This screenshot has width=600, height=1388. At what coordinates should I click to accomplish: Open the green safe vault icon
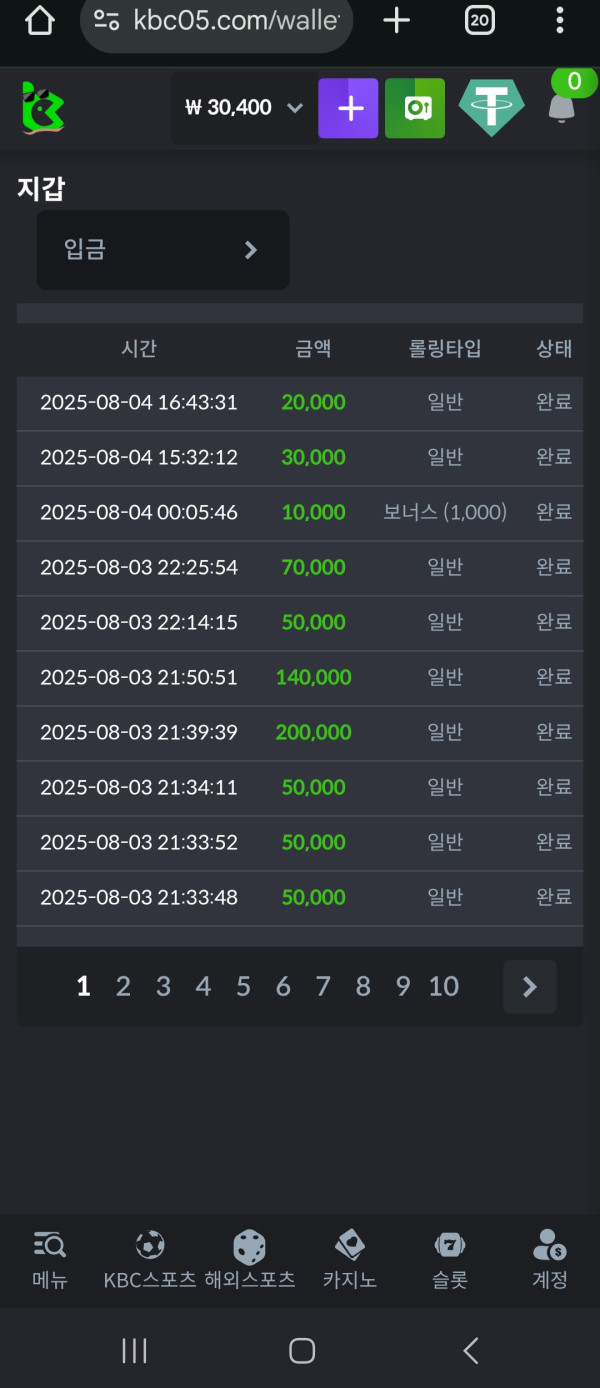point(415,108)
